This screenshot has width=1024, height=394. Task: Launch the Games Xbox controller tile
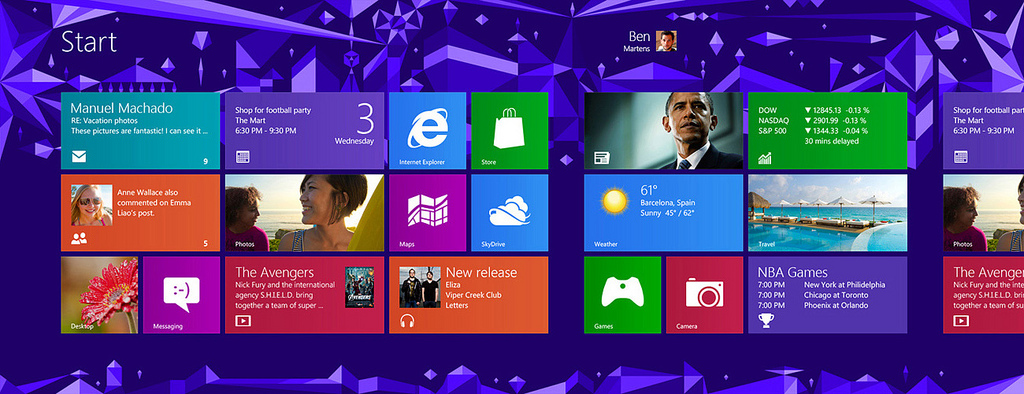click(x=622, y=295)
